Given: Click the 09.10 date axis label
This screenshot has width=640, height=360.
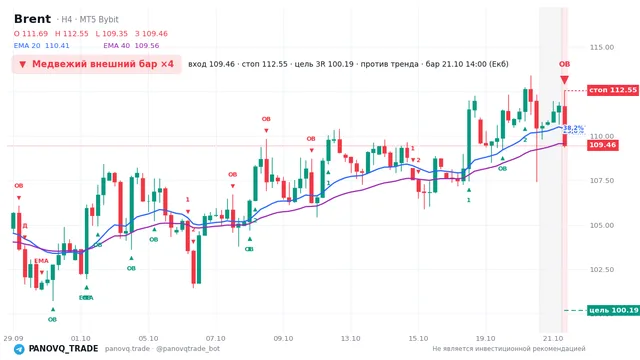Looking at the screenshot, I should click(x=283, y=339).
